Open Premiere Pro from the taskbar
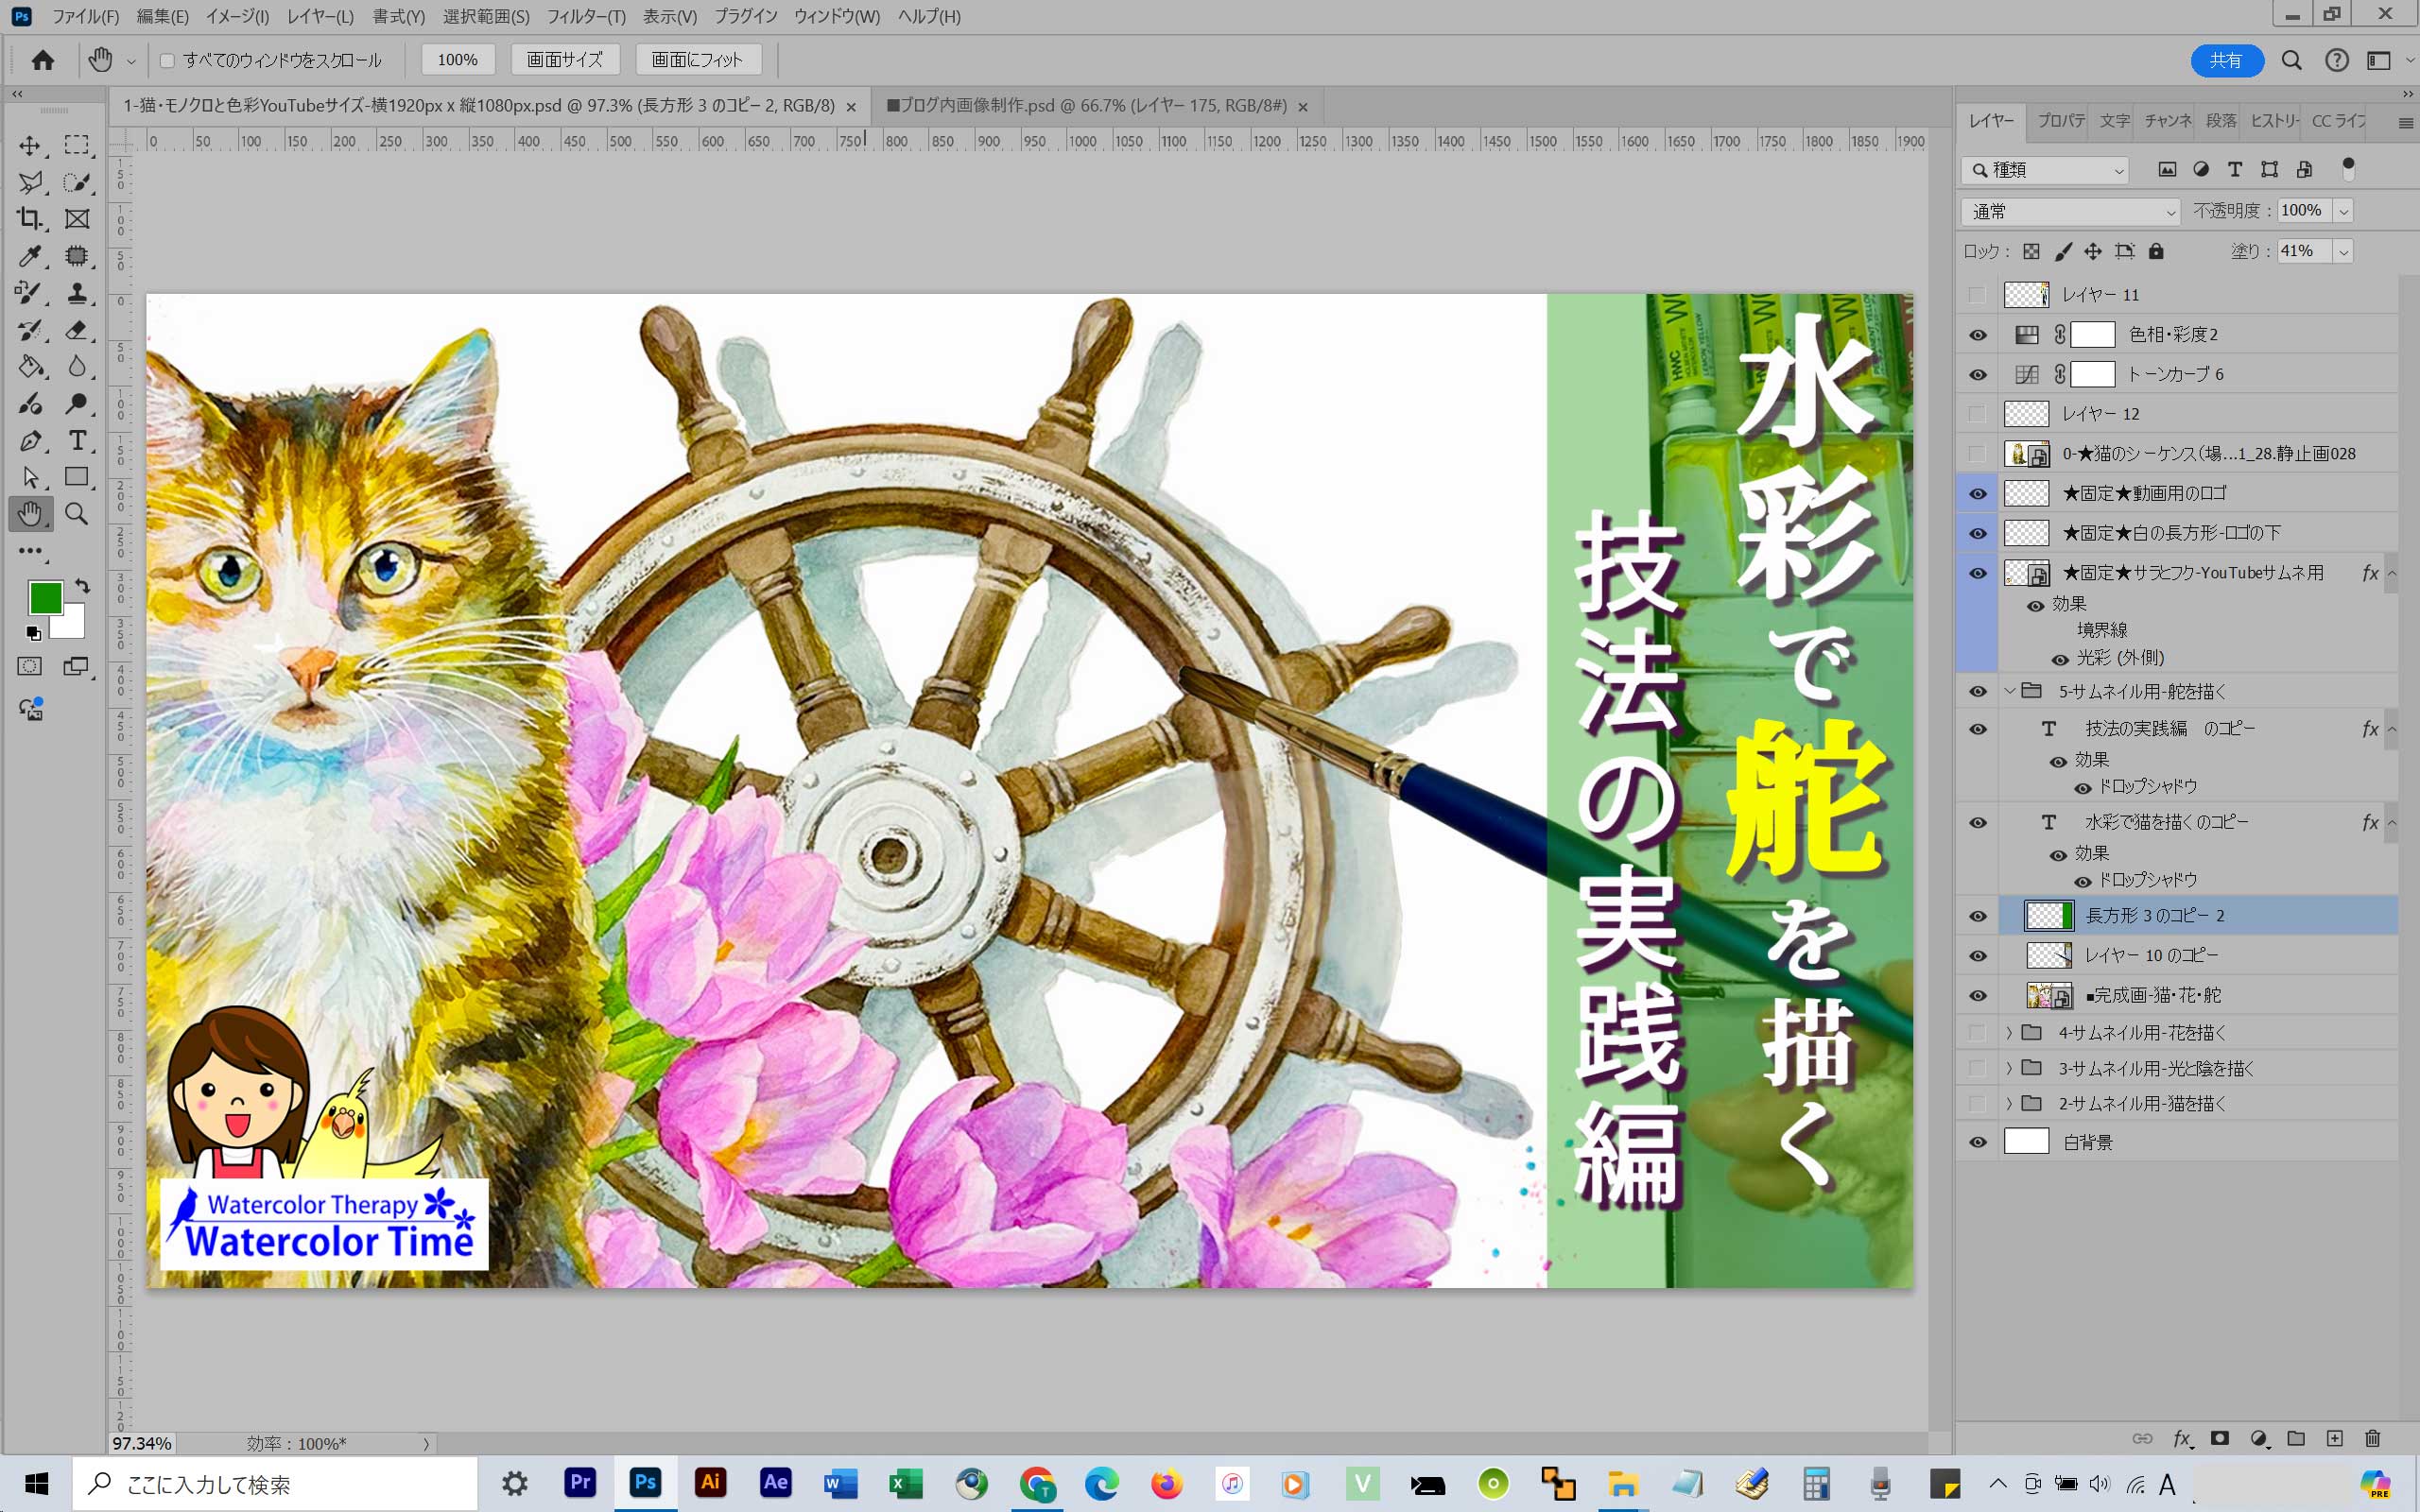 pos(580,1483)
